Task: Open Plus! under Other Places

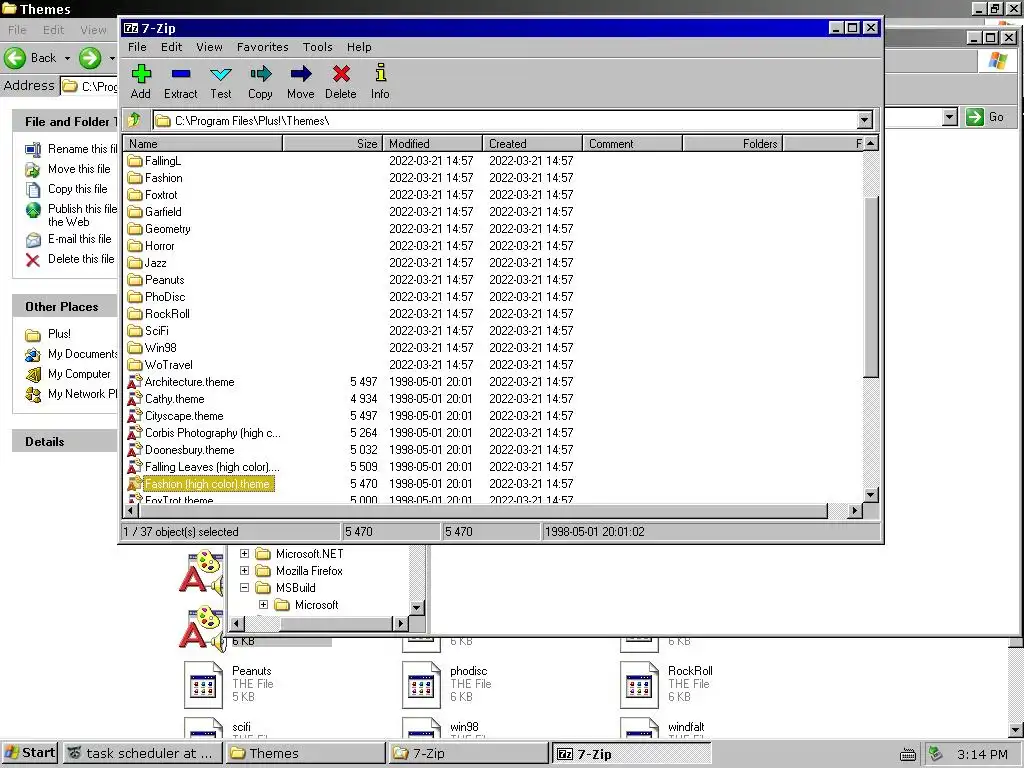Action: (x=48, y=334)
